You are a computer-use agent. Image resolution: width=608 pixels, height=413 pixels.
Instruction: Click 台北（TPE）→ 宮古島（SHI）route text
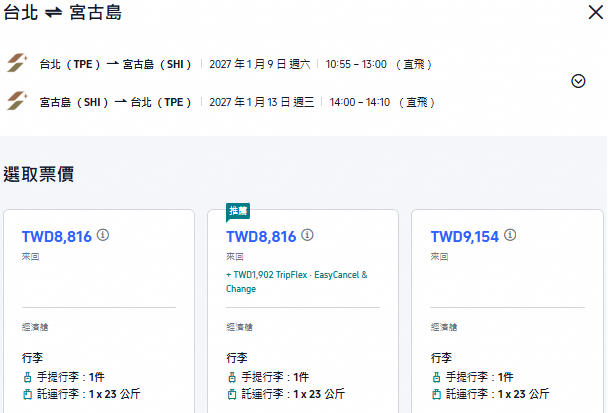pyautogui.click(x=116, y=64)
